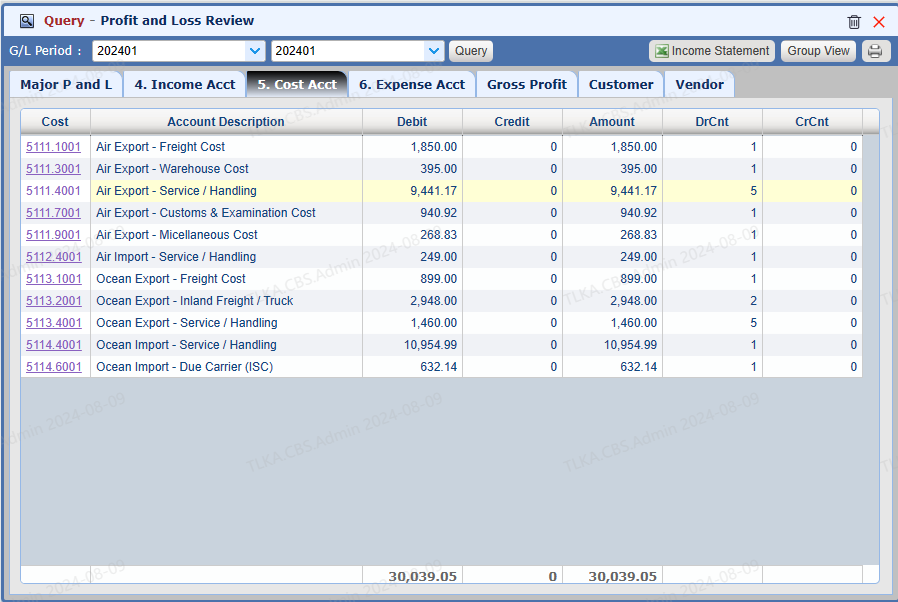Go to the 6. Expense Acct tab
This screenshot has height=602, width=898.
pos(412,84)
